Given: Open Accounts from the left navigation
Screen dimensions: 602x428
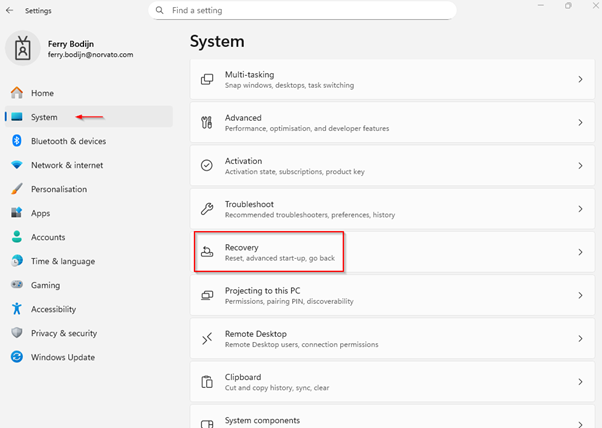Looking at the screenshot, I should coord(48,237).
